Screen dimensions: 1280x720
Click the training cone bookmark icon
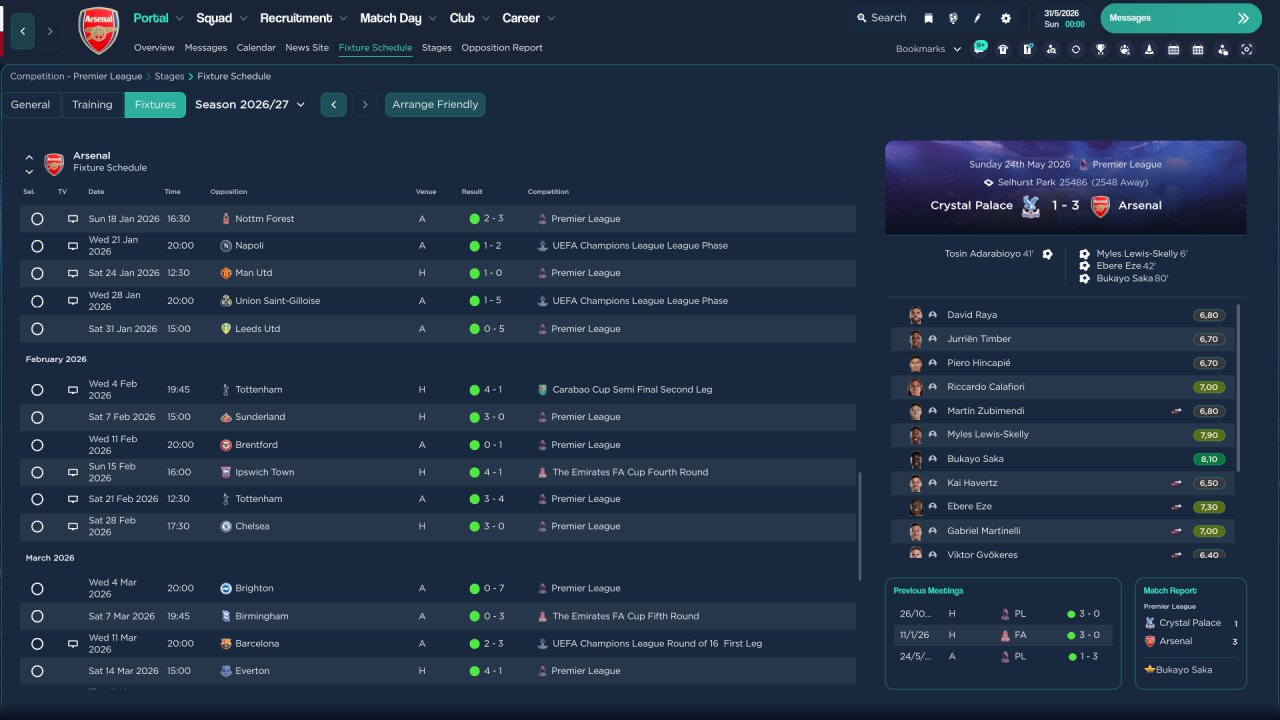tap(1149, 49)
